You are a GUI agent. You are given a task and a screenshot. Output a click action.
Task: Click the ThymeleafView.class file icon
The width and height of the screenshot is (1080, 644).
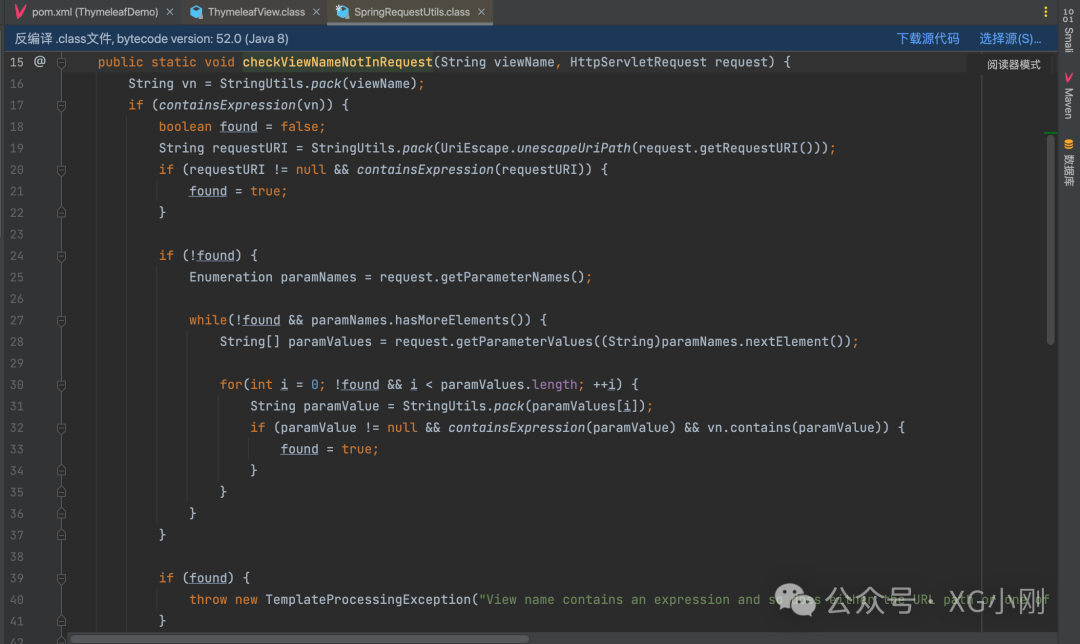pos(196,12)
